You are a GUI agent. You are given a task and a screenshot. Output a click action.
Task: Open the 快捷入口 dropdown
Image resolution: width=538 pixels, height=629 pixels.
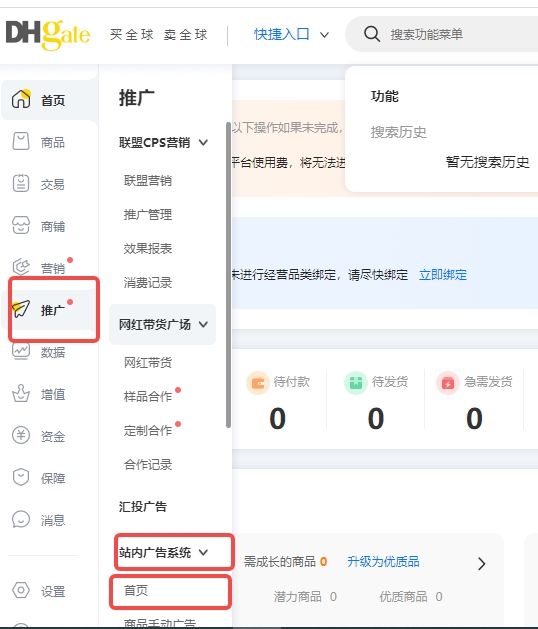pos(292,34)
